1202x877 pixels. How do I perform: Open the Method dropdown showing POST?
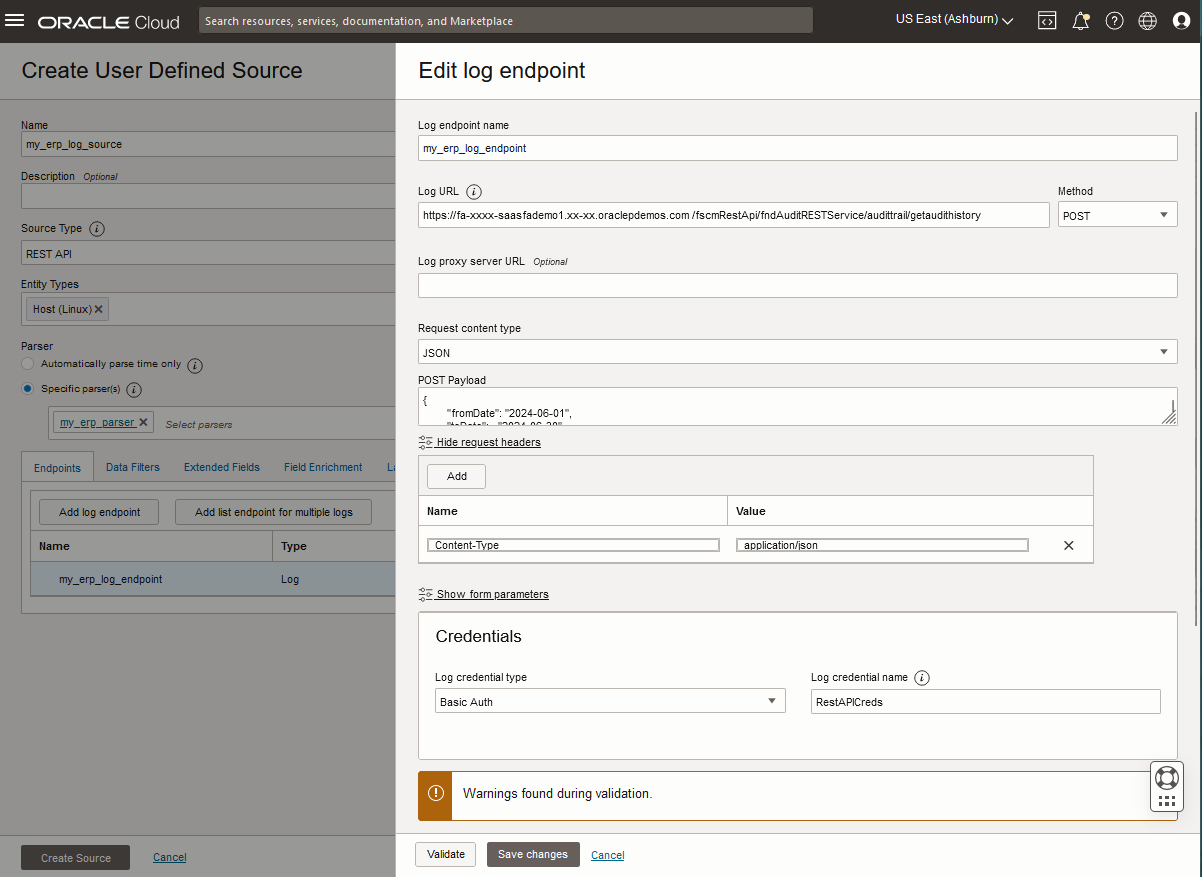click(x=1117, y=215)
